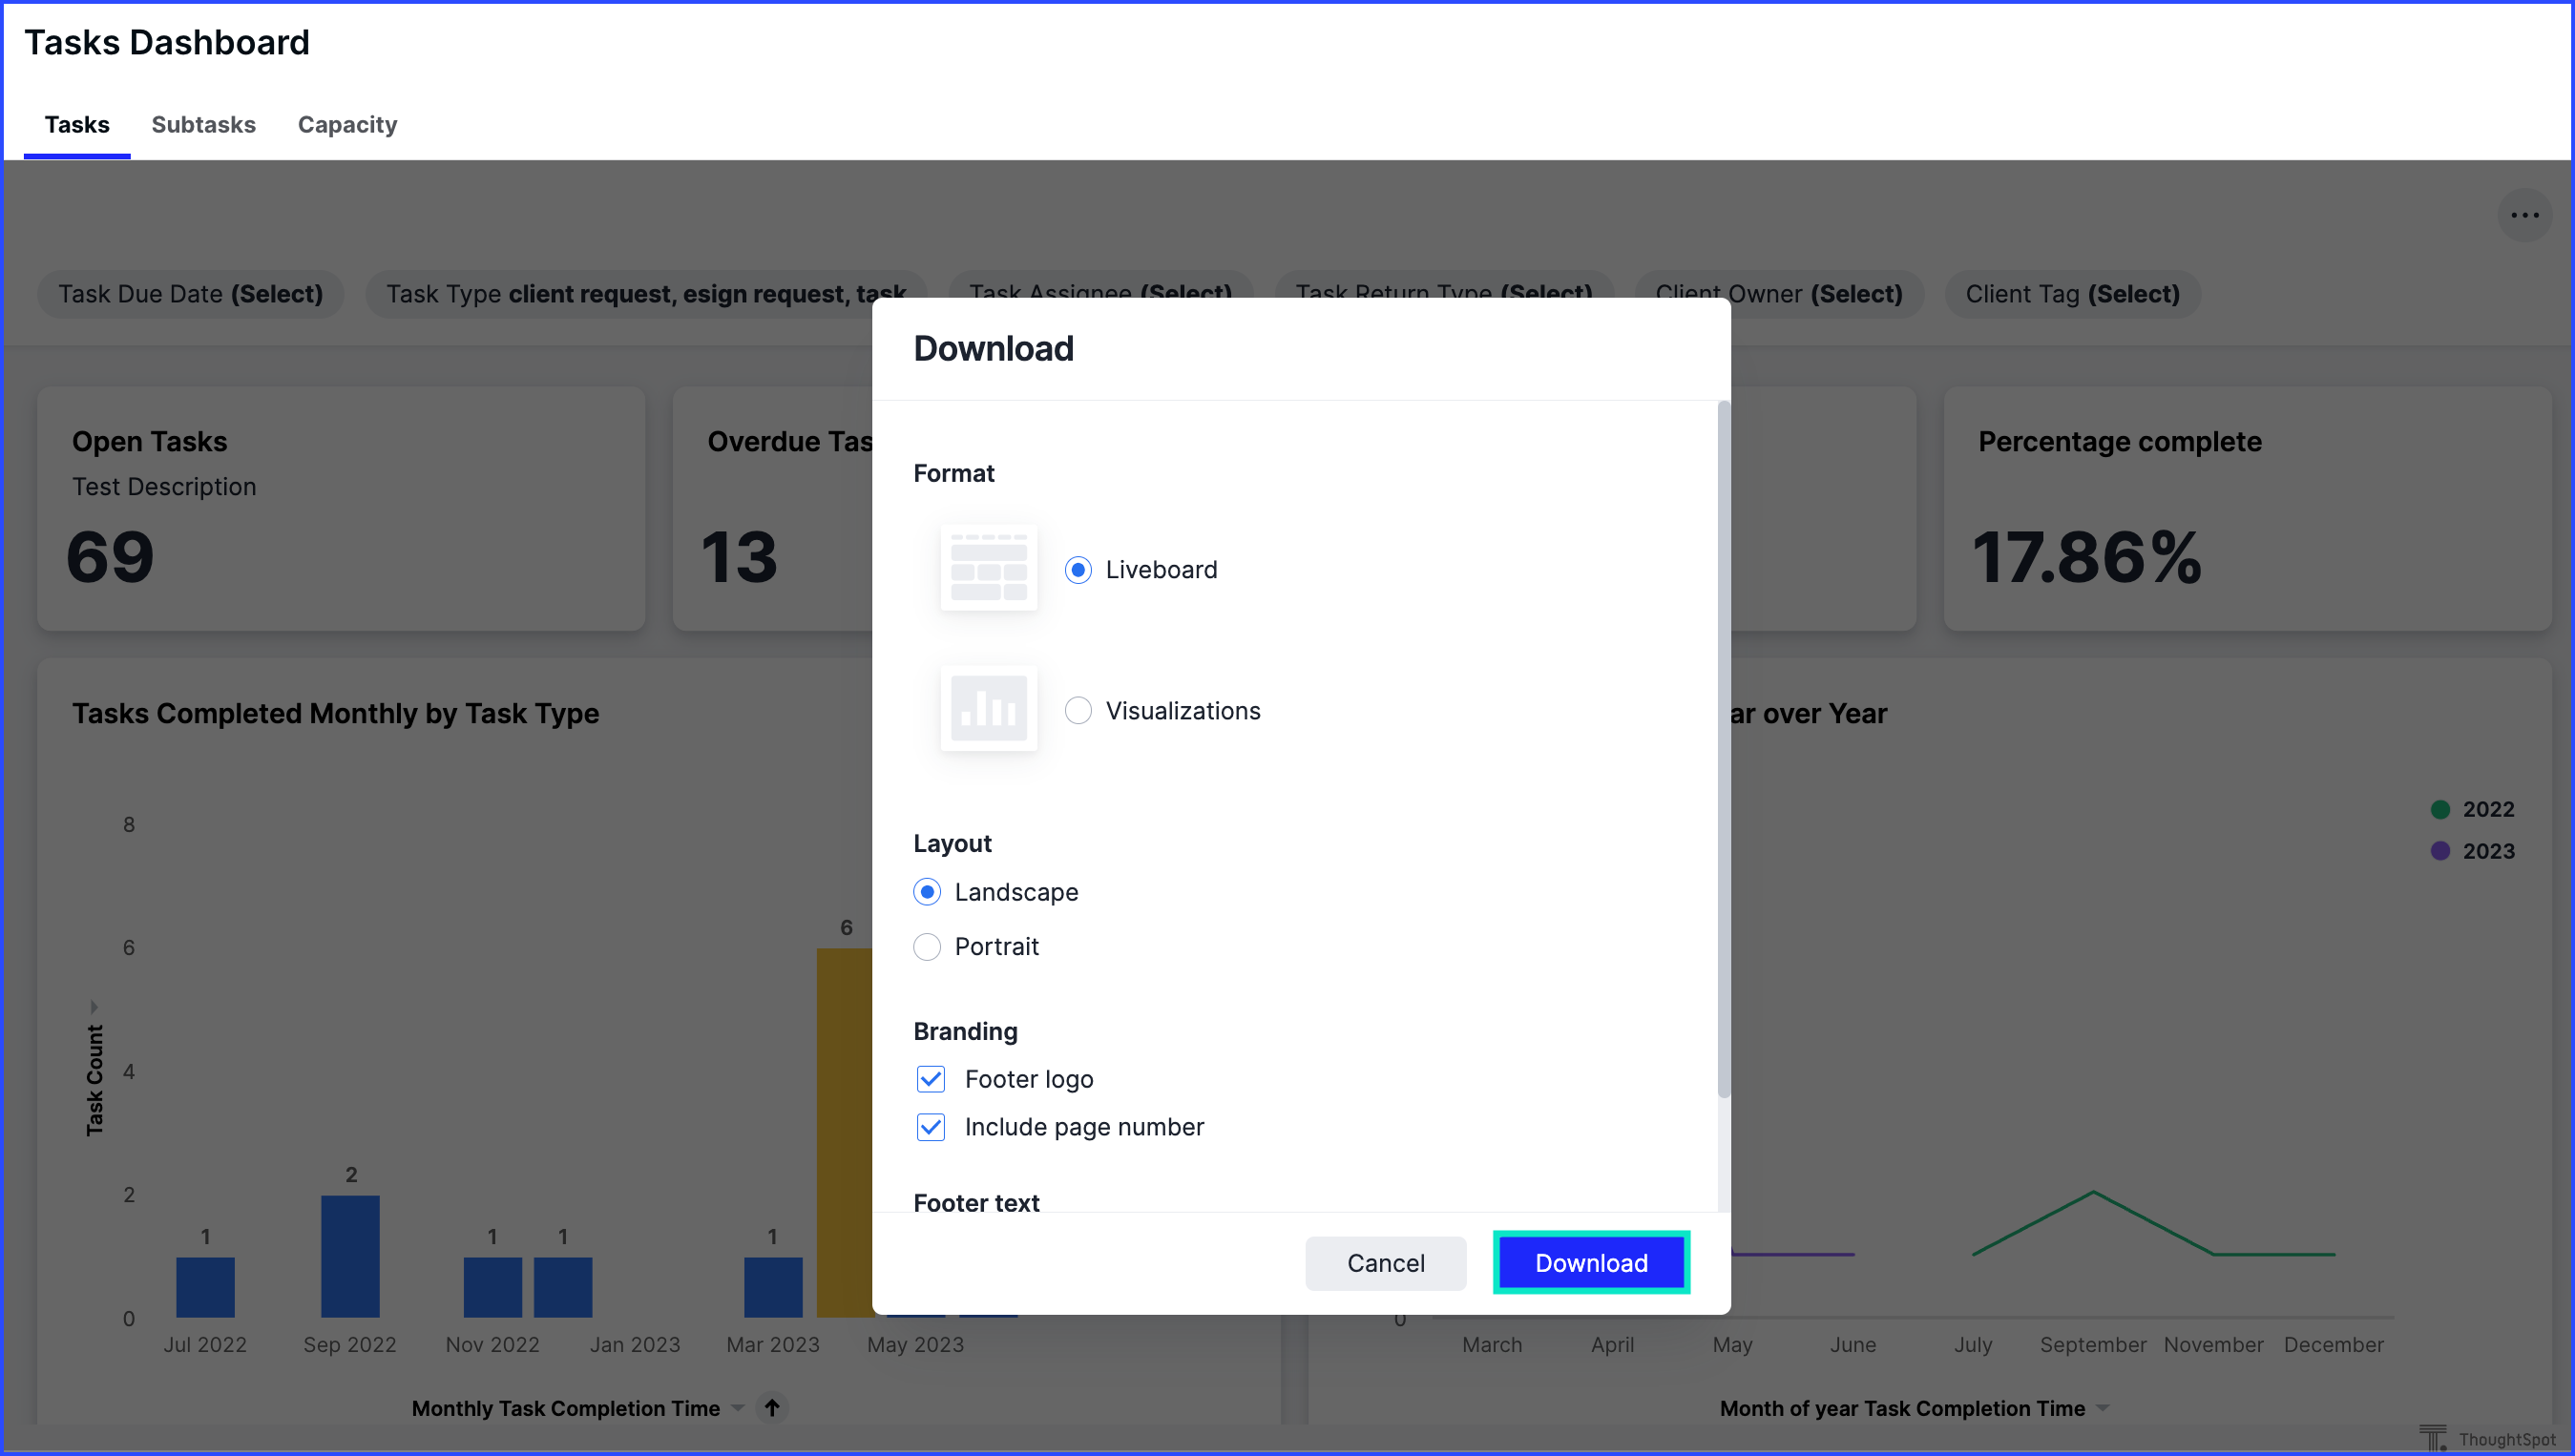This screenshot has width=2575, height=1456.
Task: Open the Capacity tab
Action: [347, 125]
